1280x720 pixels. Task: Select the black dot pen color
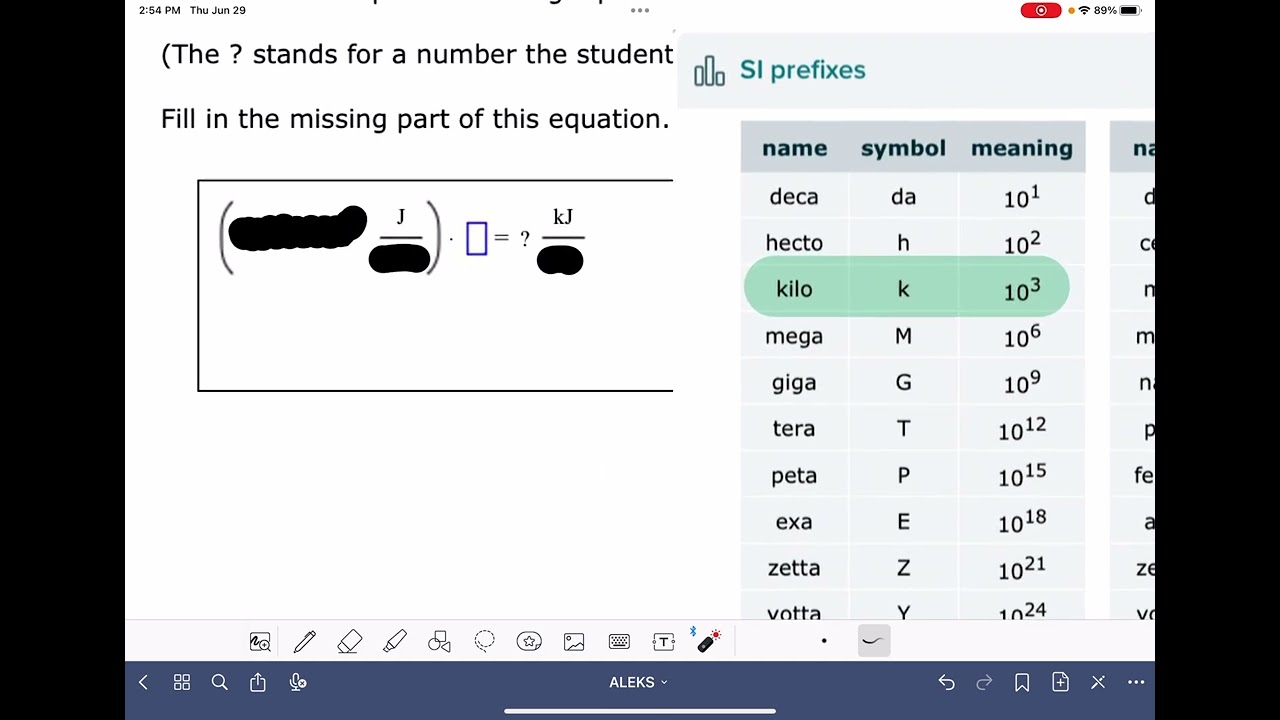coord(824,641)
